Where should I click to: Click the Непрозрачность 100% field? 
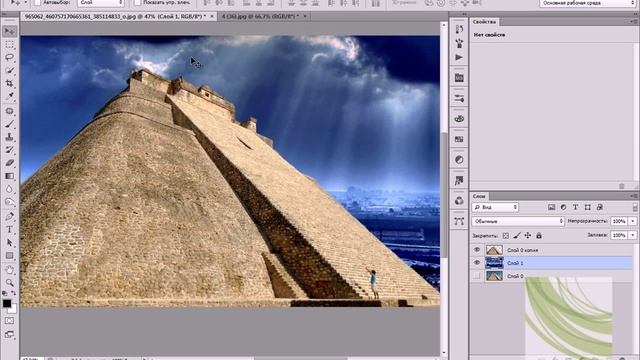pyautogui.click(x=619, y=221)
